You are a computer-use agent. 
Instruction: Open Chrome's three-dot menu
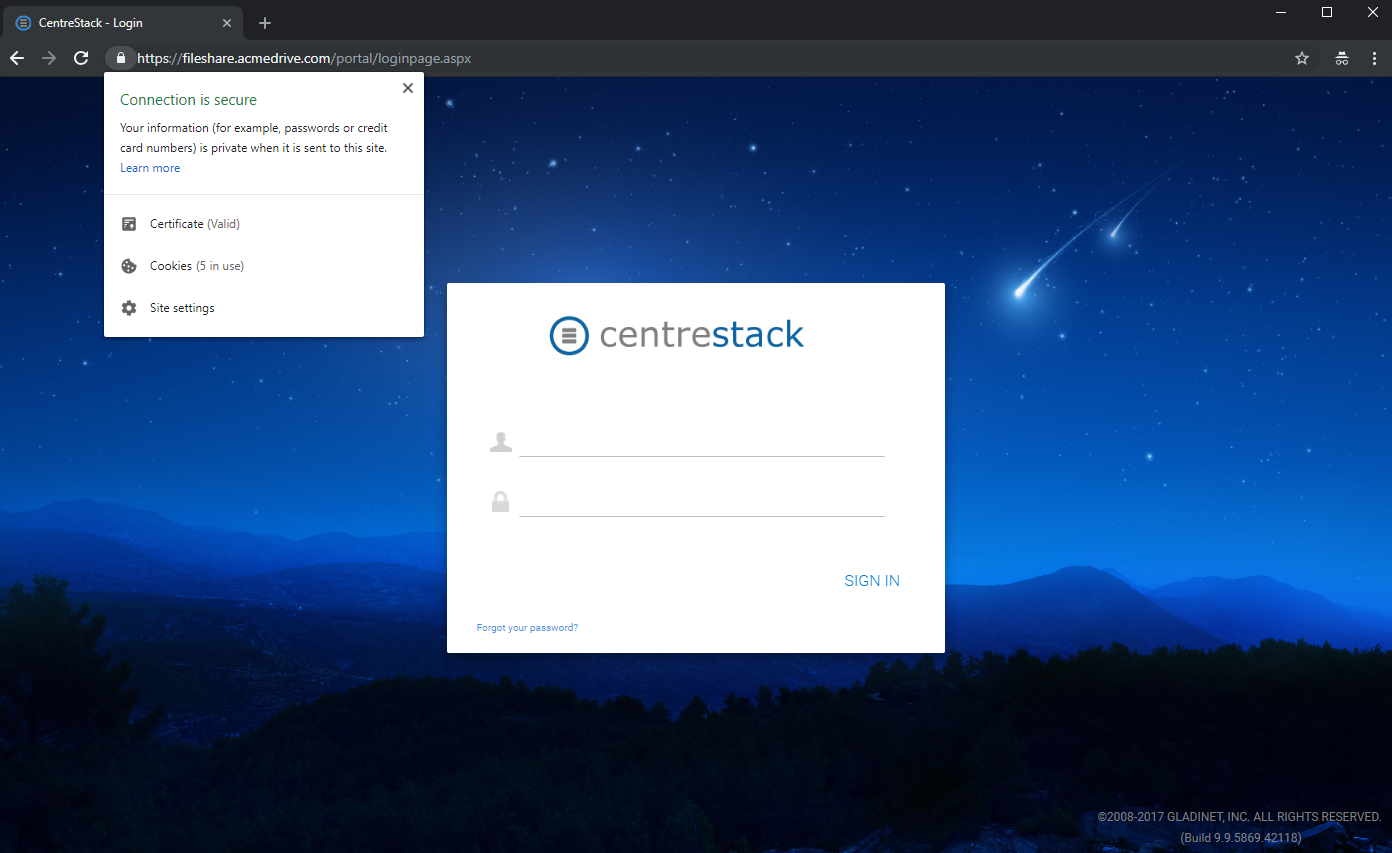point(1375,58)
